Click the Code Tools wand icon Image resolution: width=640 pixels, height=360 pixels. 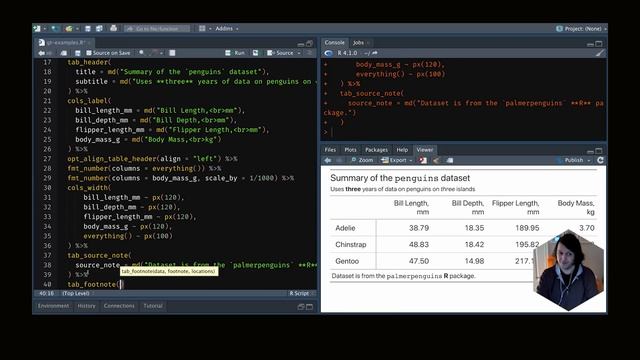(154, 53)
